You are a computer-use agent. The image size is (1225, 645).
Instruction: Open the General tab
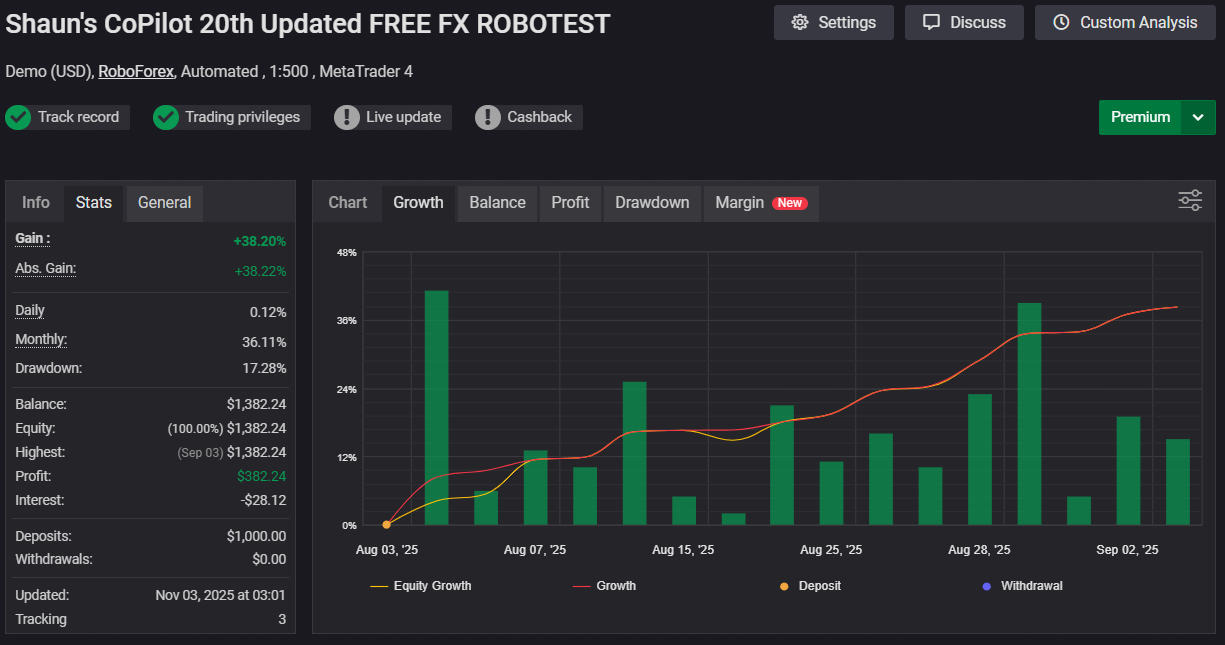coord(164,203)
